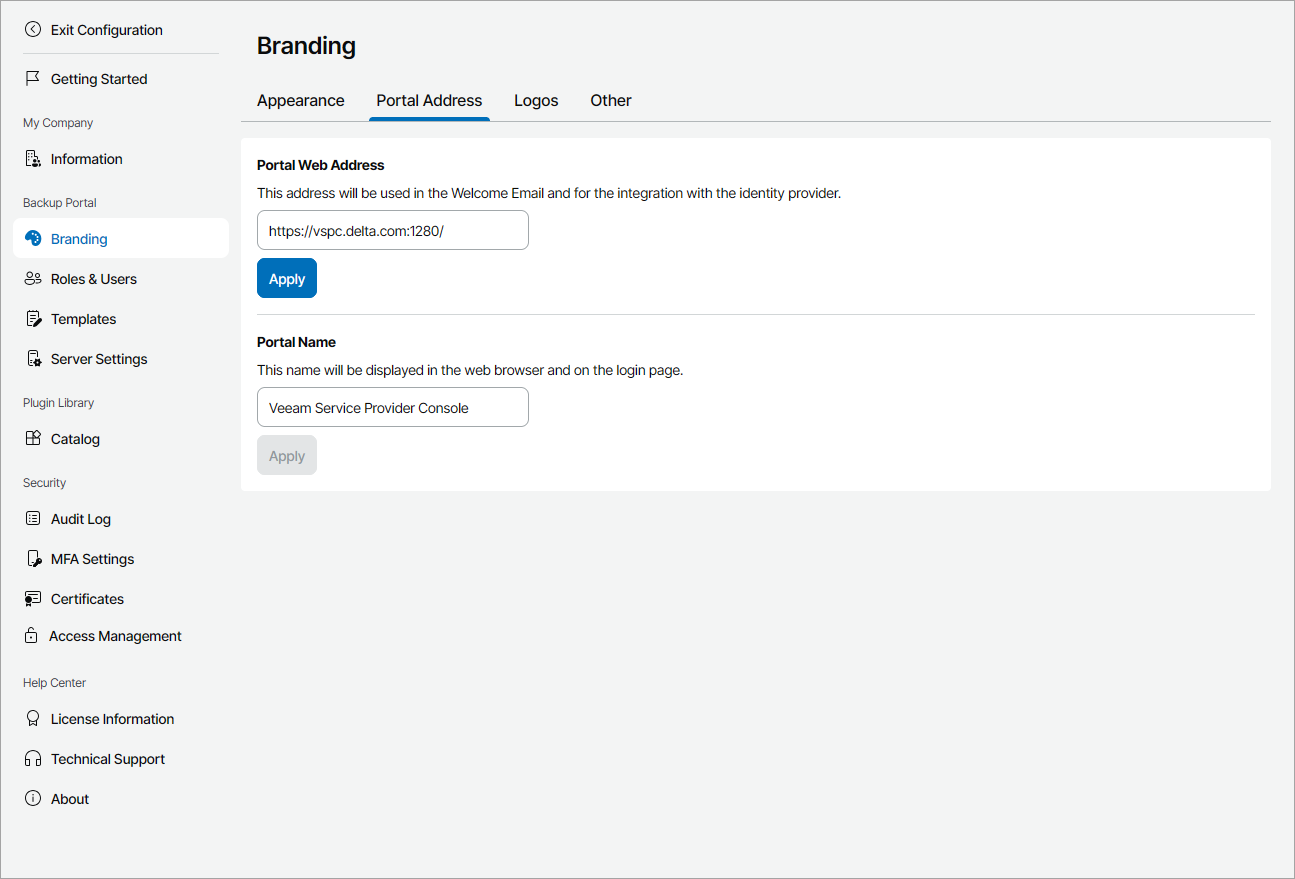Screen dimensions: 1295x879
Task: Open Access Management label in sidebar
Action: click(116, 636)
